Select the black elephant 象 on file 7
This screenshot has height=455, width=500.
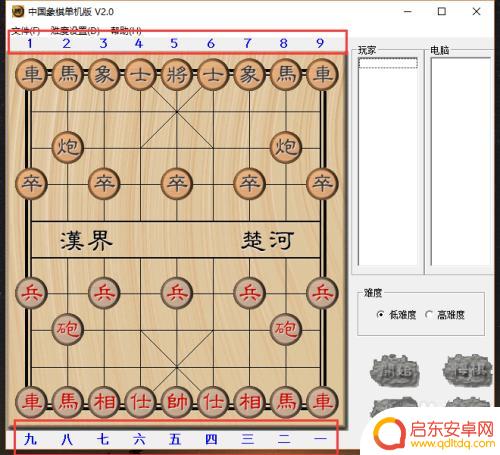point(249,74)
